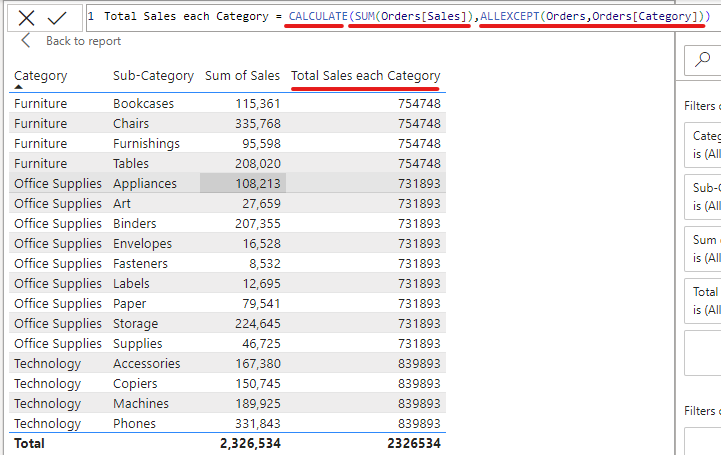Click the Technology Phones row

(x=134, y=423)
